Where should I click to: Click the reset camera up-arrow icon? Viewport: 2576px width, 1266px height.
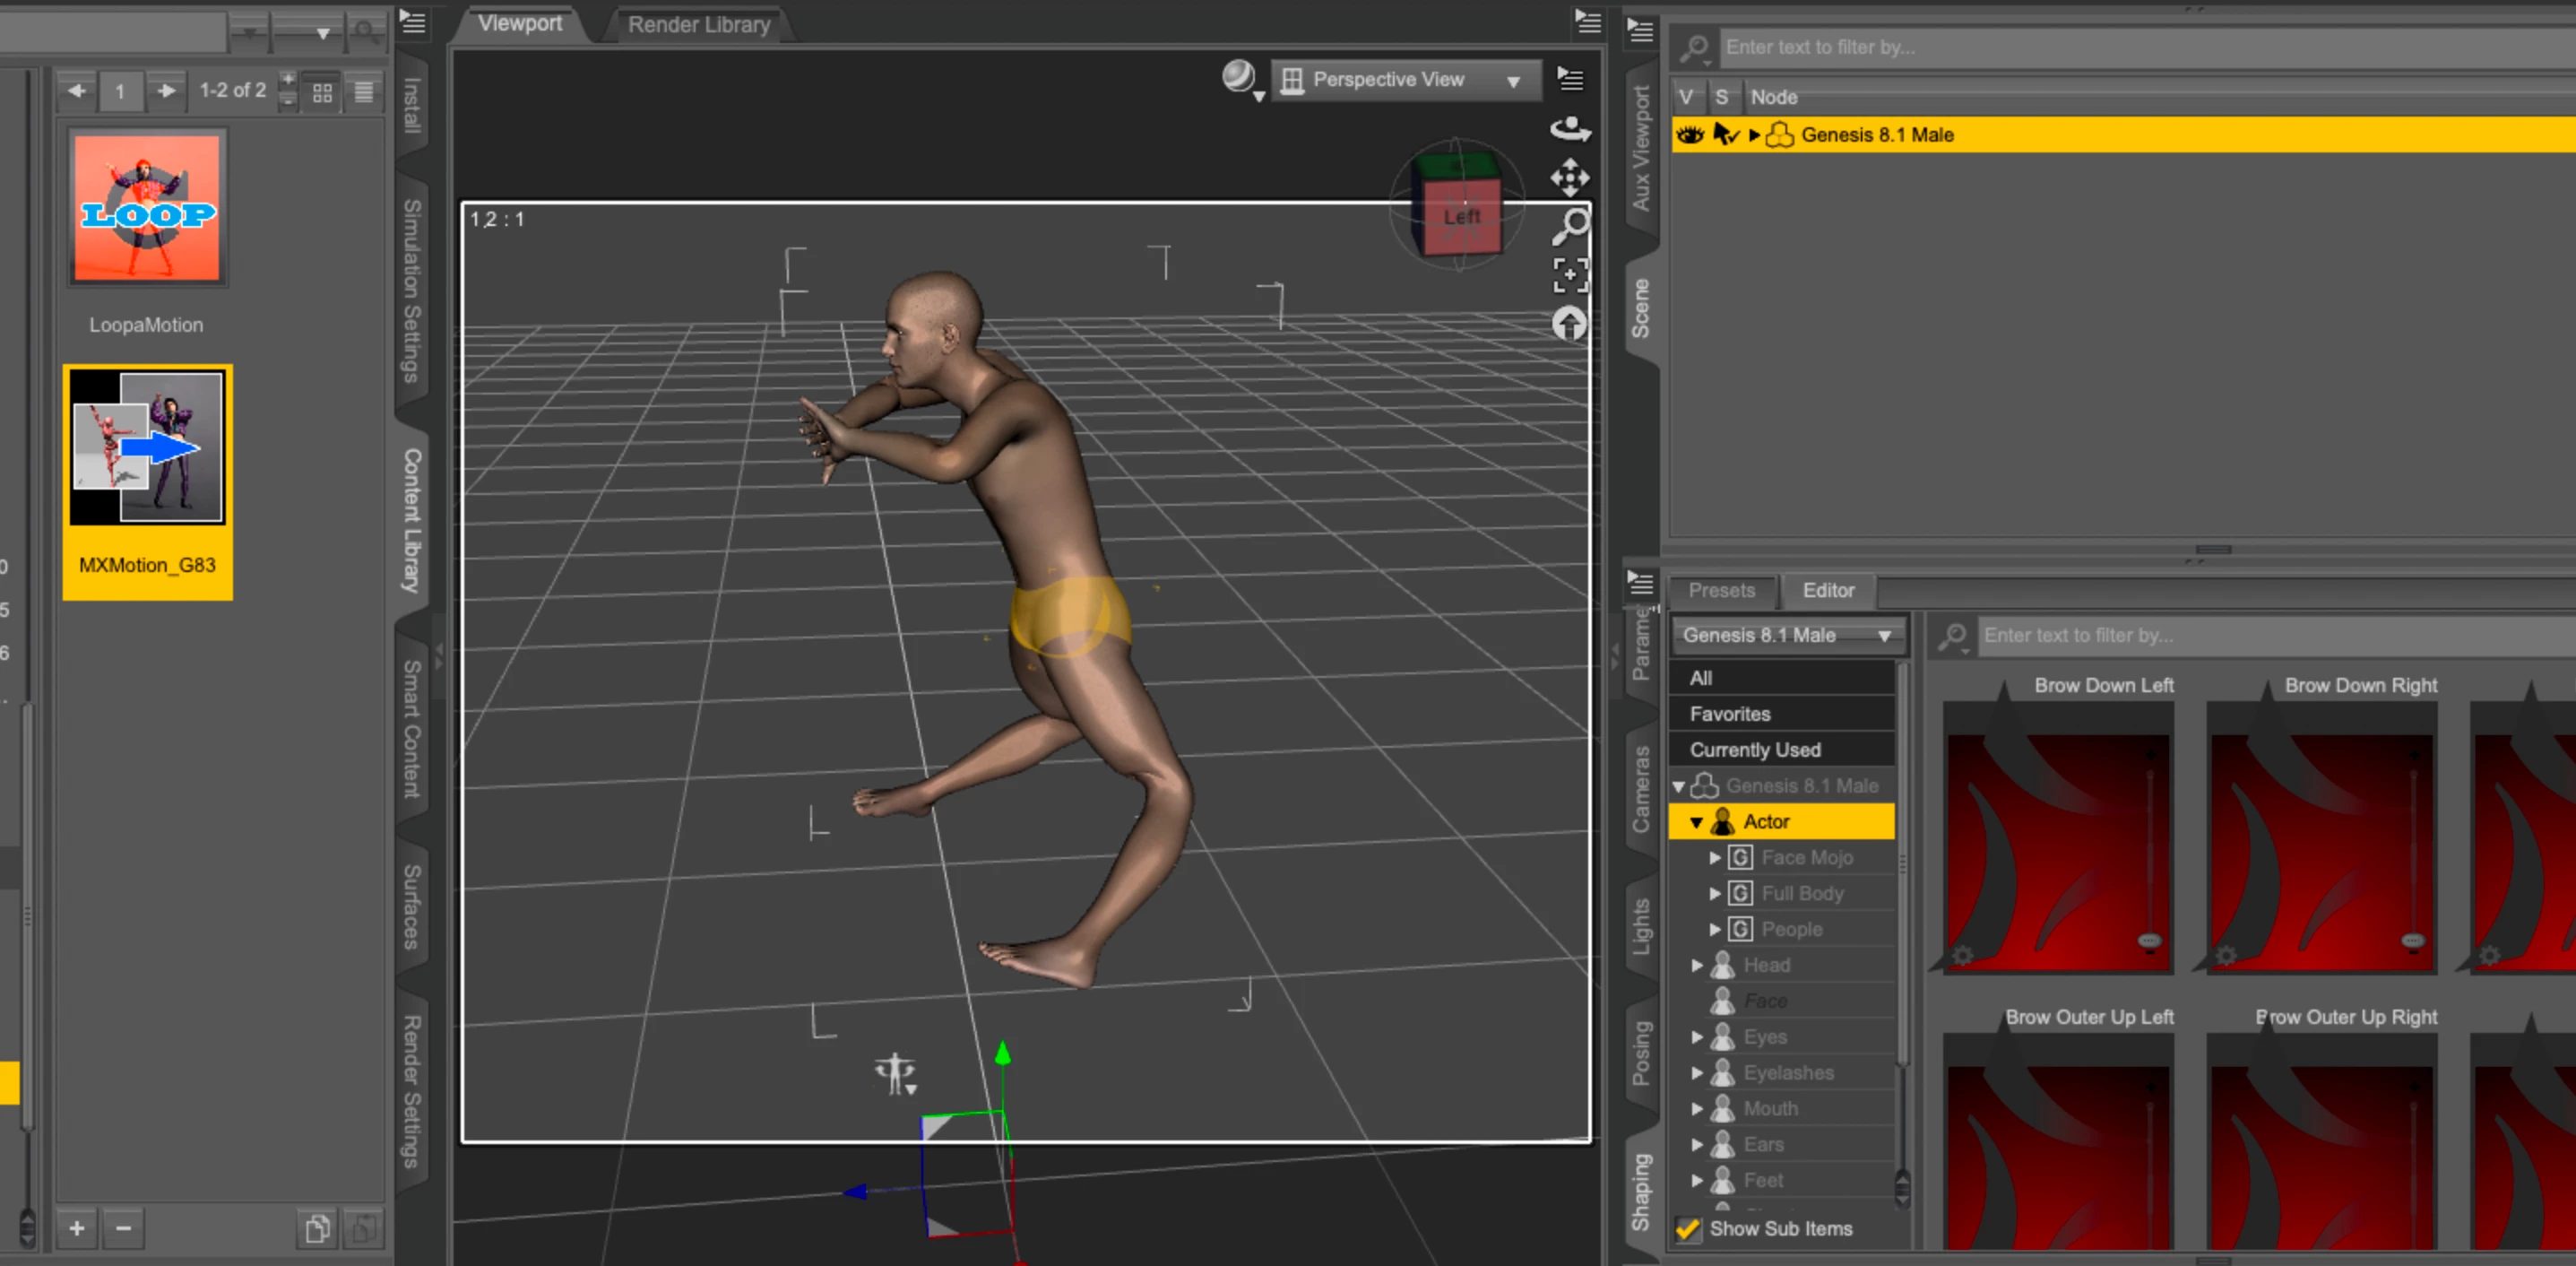(x=1569, y=324)
